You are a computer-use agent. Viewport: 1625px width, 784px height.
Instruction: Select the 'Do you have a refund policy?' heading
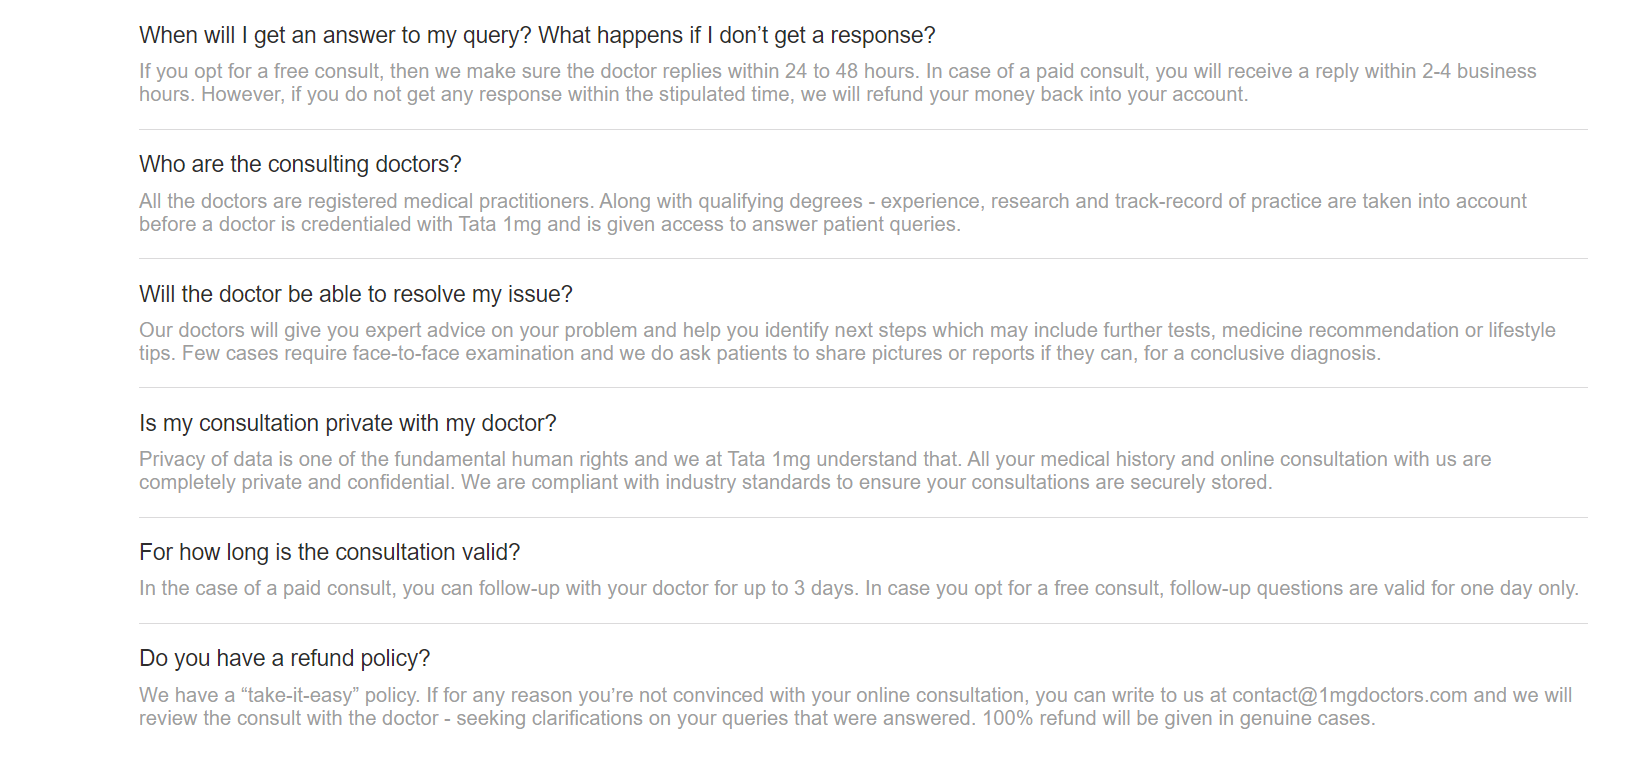click(x=285, y=659)
